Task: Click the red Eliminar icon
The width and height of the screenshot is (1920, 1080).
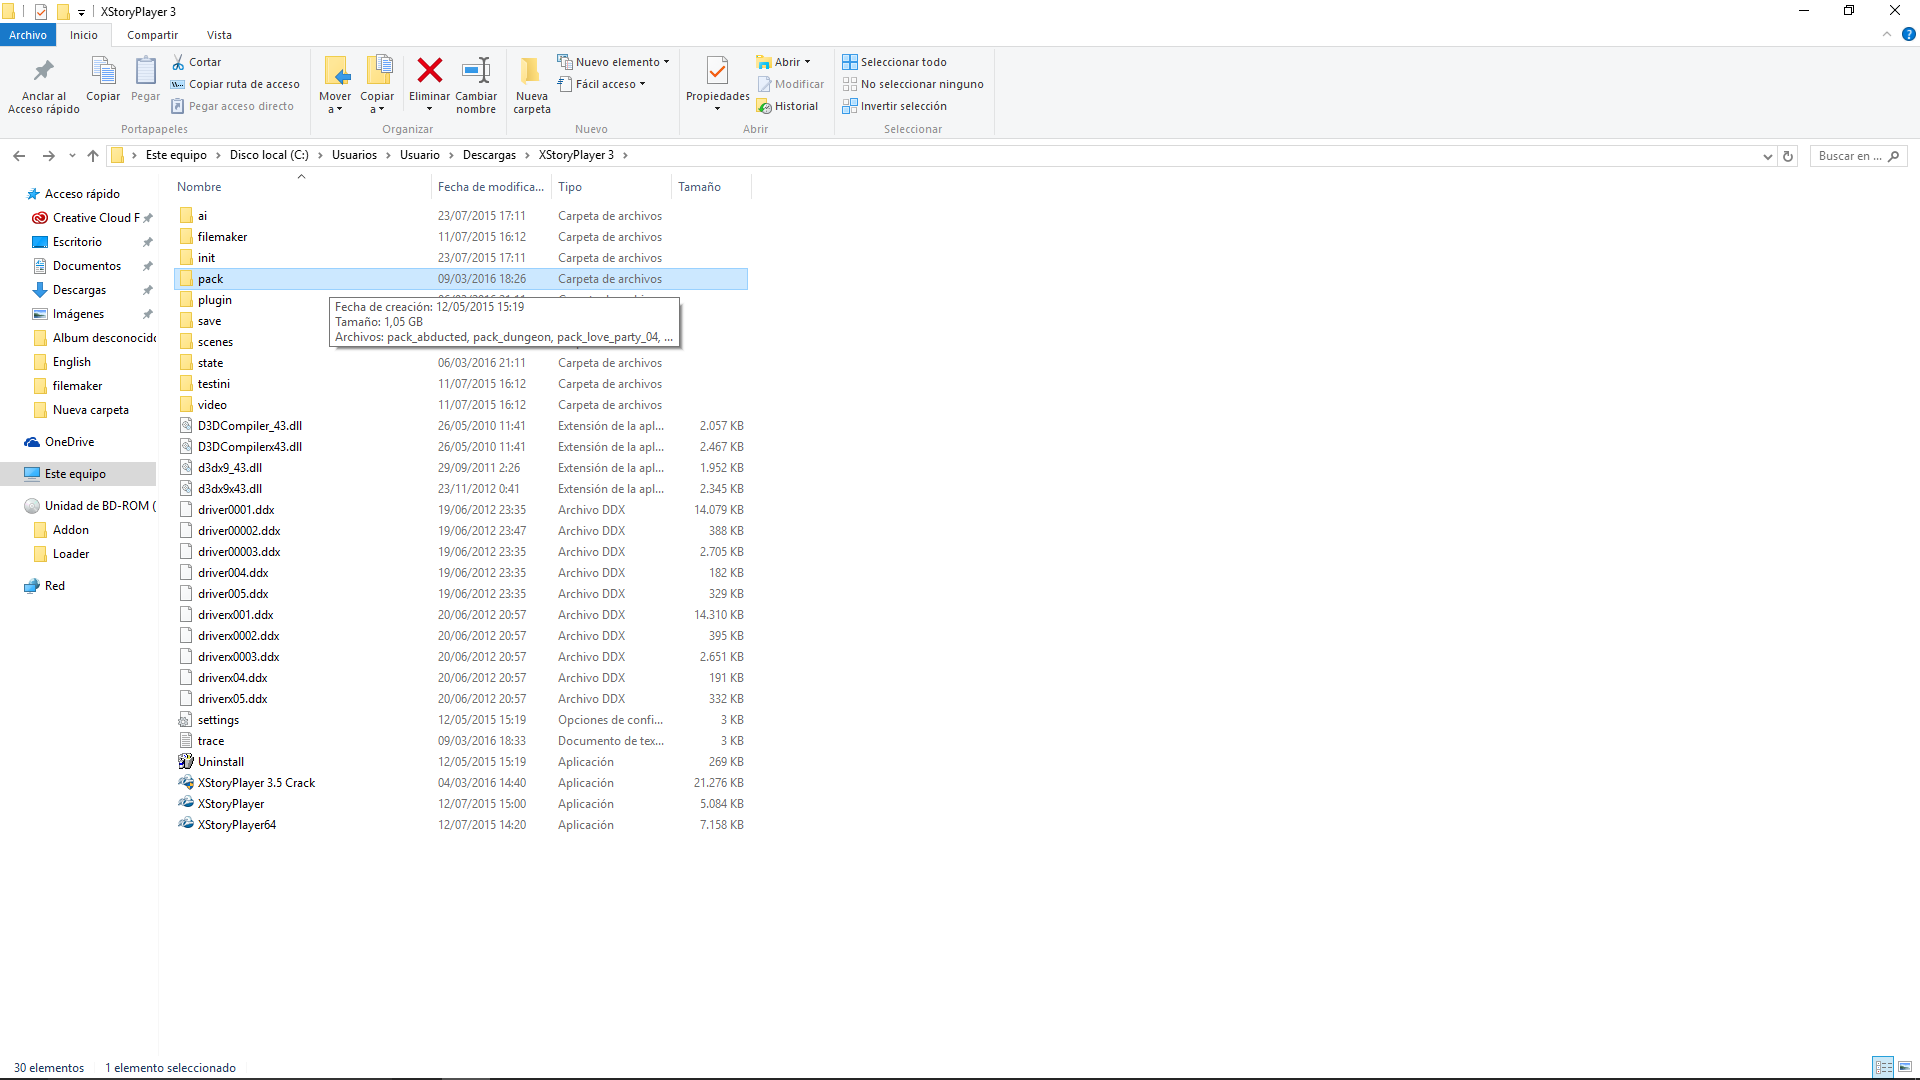Action: (430, 70)
